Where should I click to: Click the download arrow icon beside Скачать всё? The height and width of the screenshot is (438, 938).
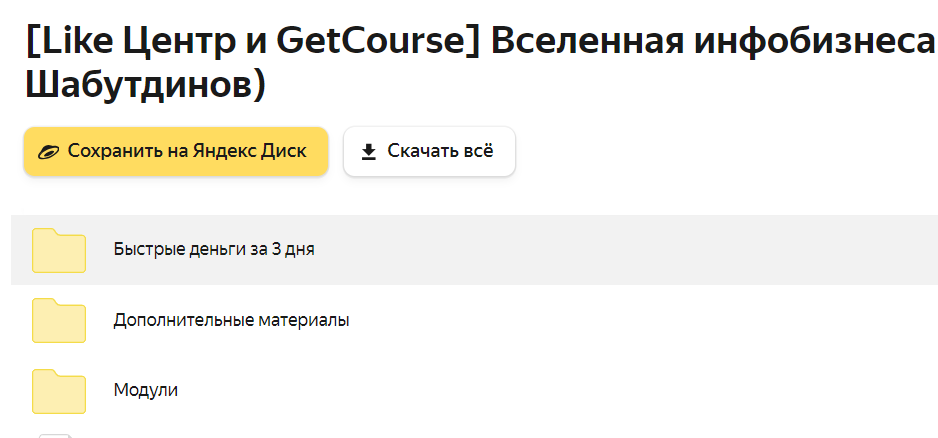pyautogui.click(x=368, y=152)
